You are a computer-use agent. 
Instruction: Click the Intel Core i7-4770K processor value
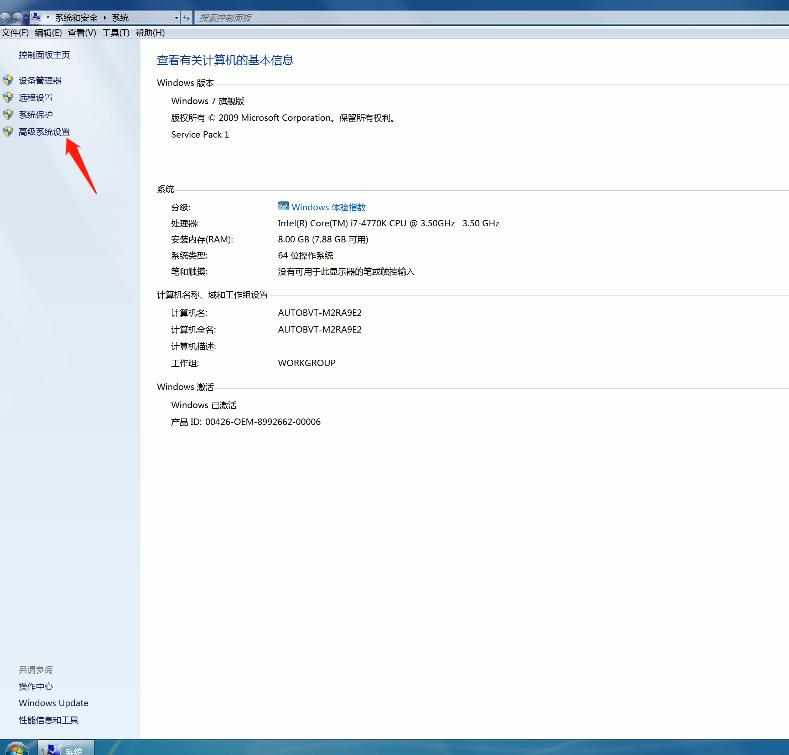click(x=388, y=223)
